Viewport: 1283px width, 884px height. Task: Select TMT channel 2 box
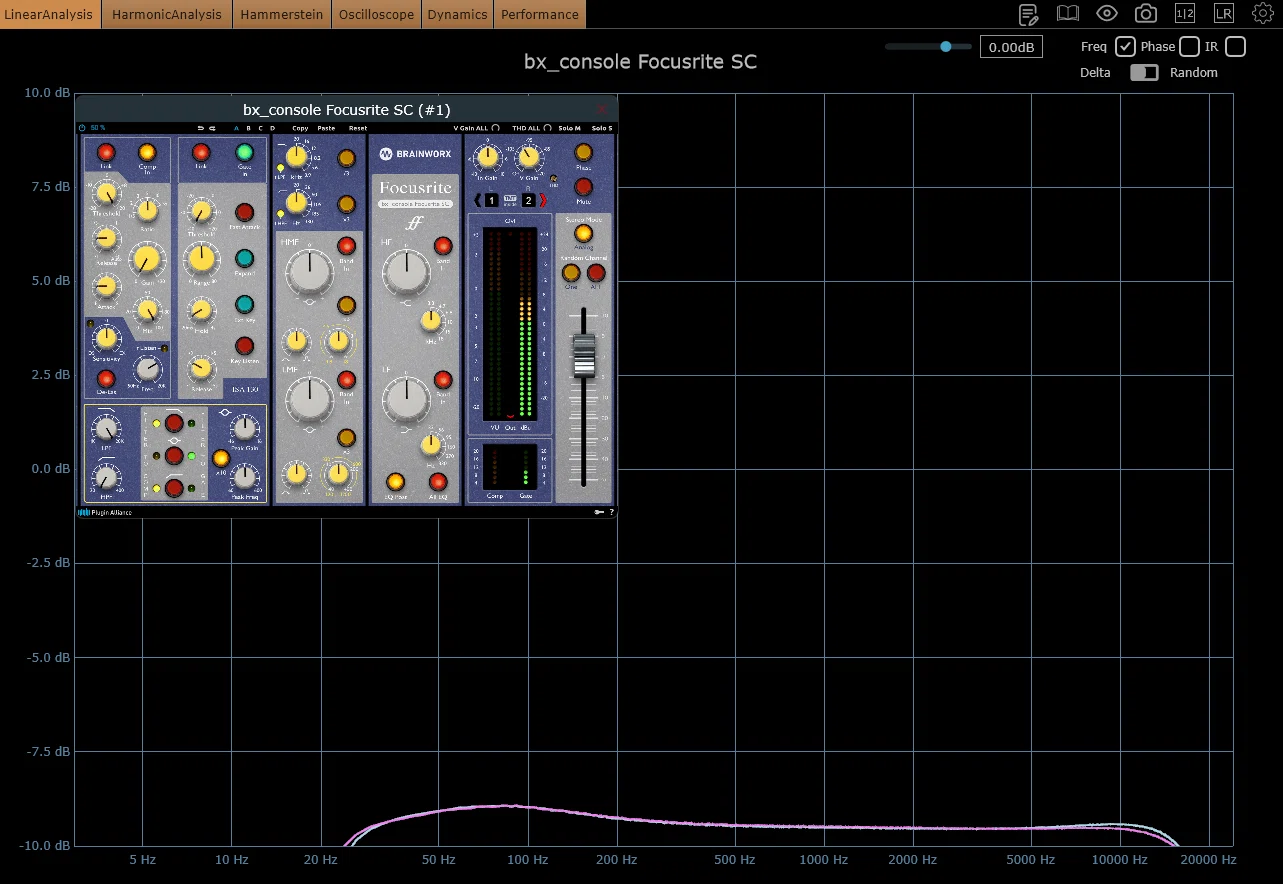point(529,200)
